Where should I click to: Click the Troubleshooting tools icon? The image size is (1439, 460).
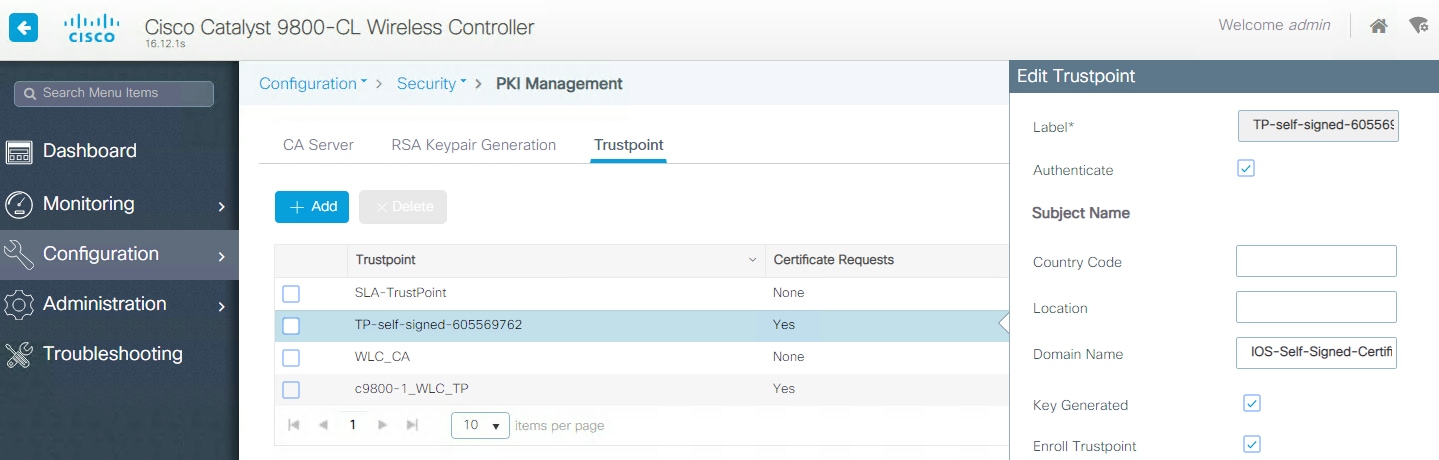click(19, 355)
